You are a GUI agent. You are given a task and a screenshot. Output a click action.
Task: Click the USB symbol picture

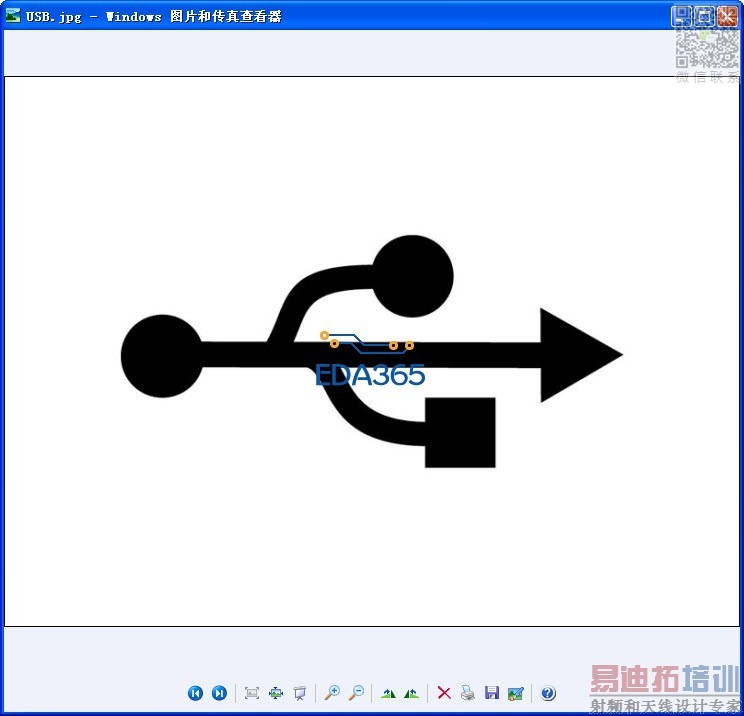[372, 352]
